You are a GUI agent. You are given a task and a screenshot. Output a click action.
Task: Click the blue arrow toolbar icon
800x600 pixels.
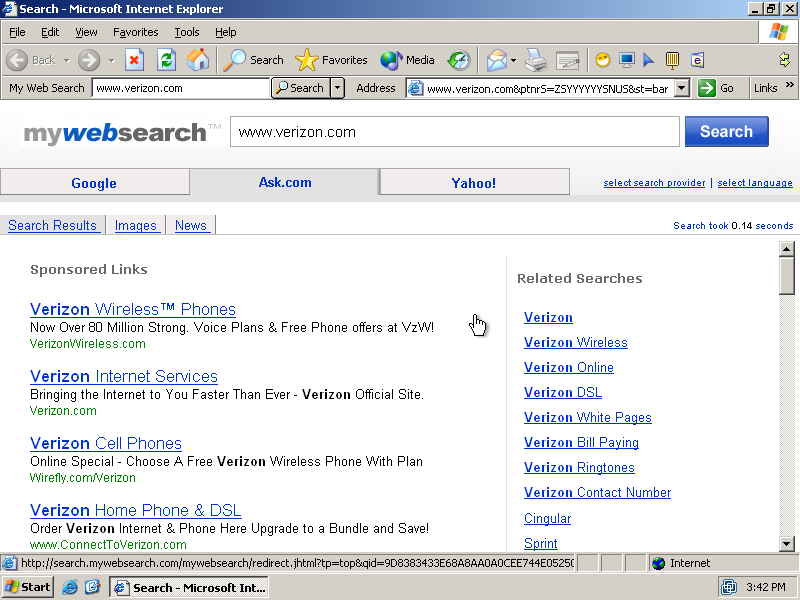point(648,60)
